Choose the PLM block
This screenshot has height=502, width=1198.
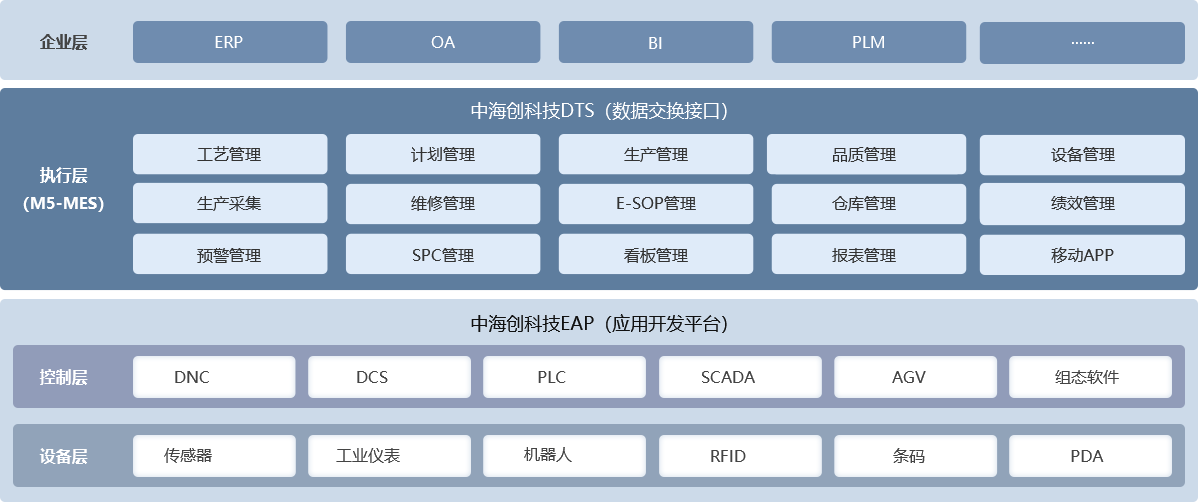[x=869, y=42]
